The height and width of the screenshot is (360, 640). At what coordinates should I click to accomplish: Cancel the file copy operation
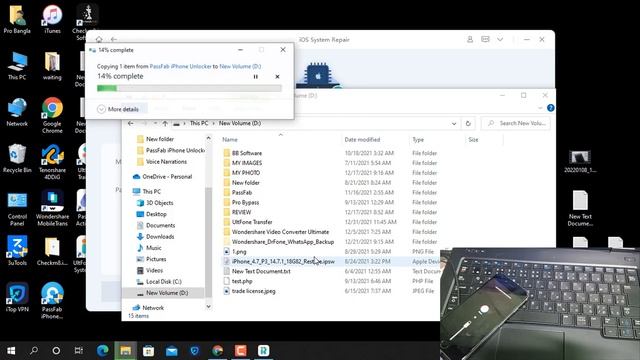click(x=277, y=77)
